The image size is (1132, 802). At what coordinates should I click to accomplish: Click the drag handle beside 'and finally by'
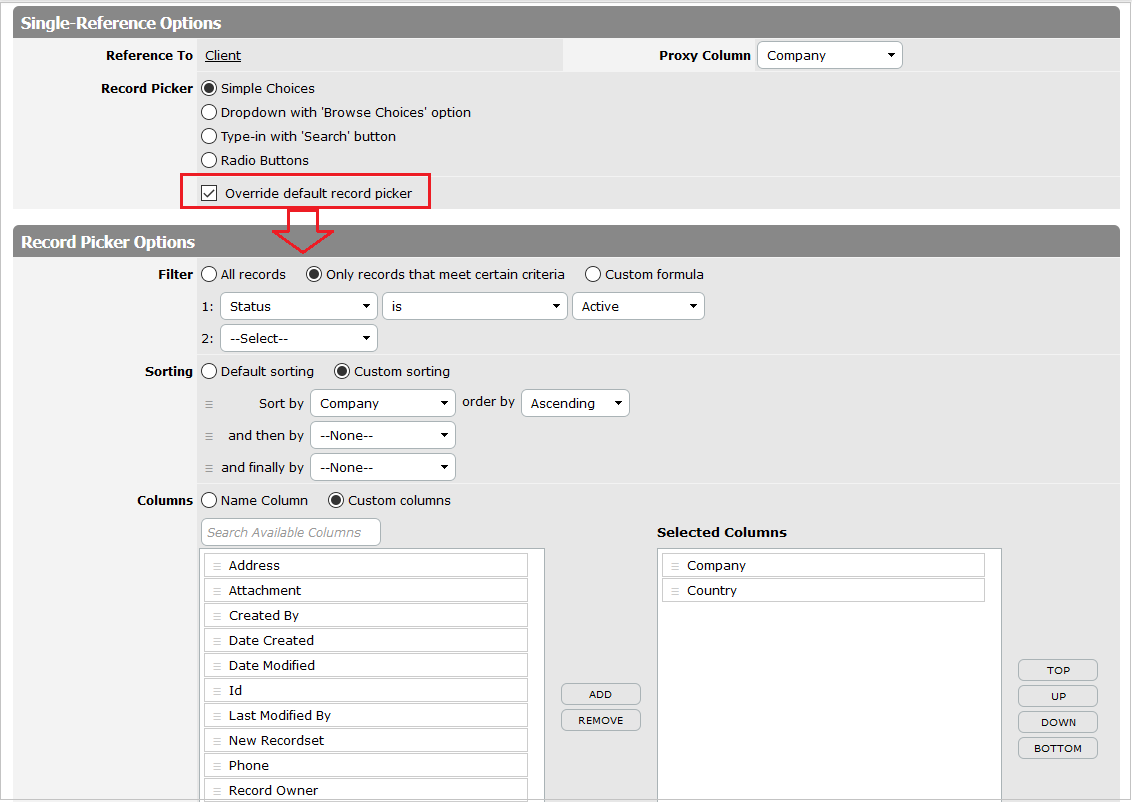pyautogui.click(x=209, y=468)
